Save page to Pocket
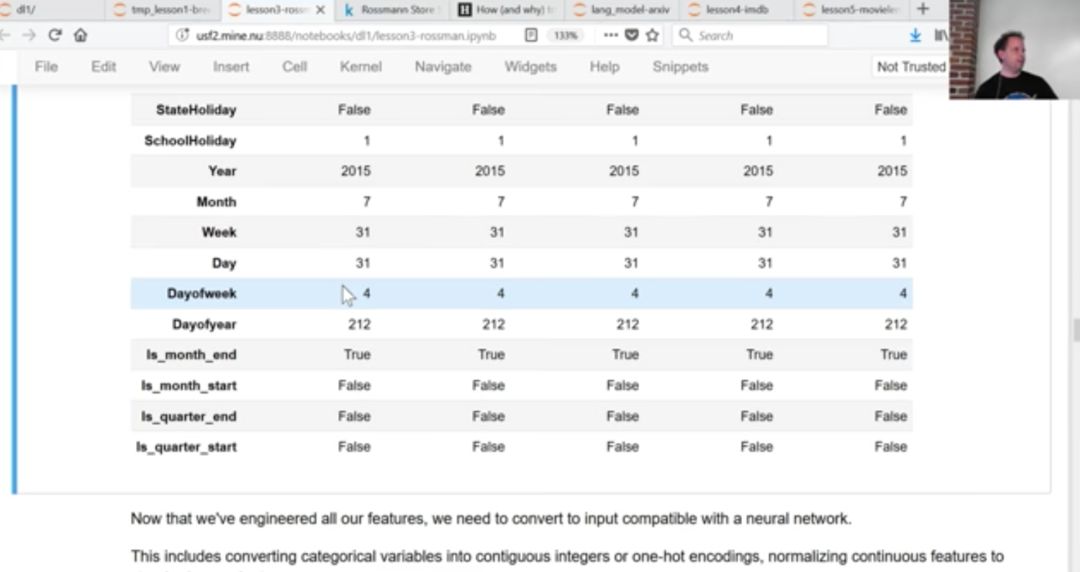 pos(632,35)
